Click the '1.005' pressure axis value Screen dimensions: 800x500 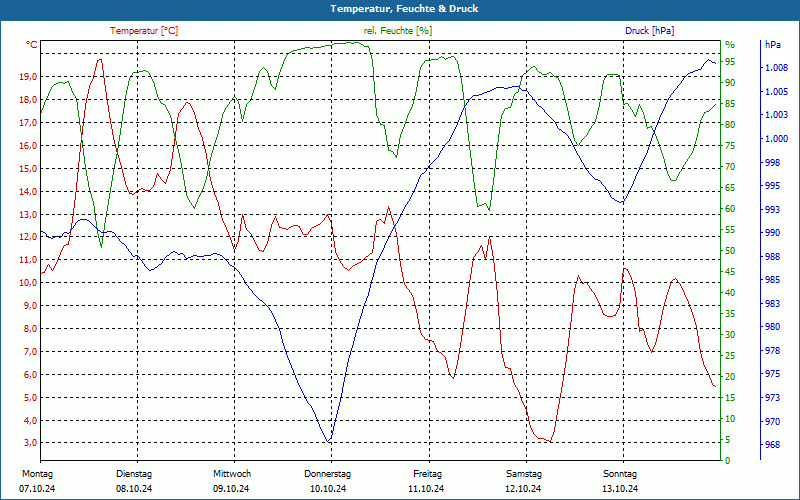click(x=775, y=91)
